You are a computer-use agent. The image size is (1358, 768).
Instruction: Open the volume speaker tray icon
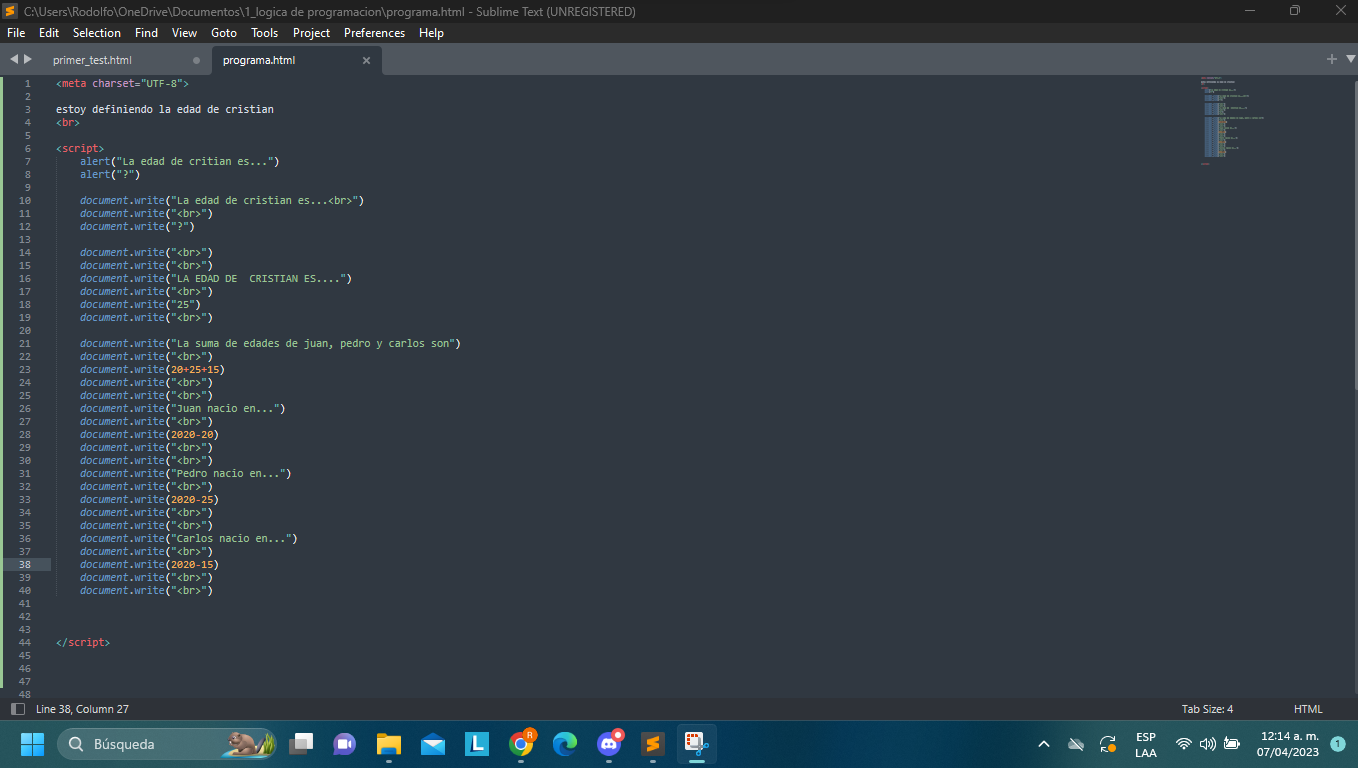point(1207,744)
